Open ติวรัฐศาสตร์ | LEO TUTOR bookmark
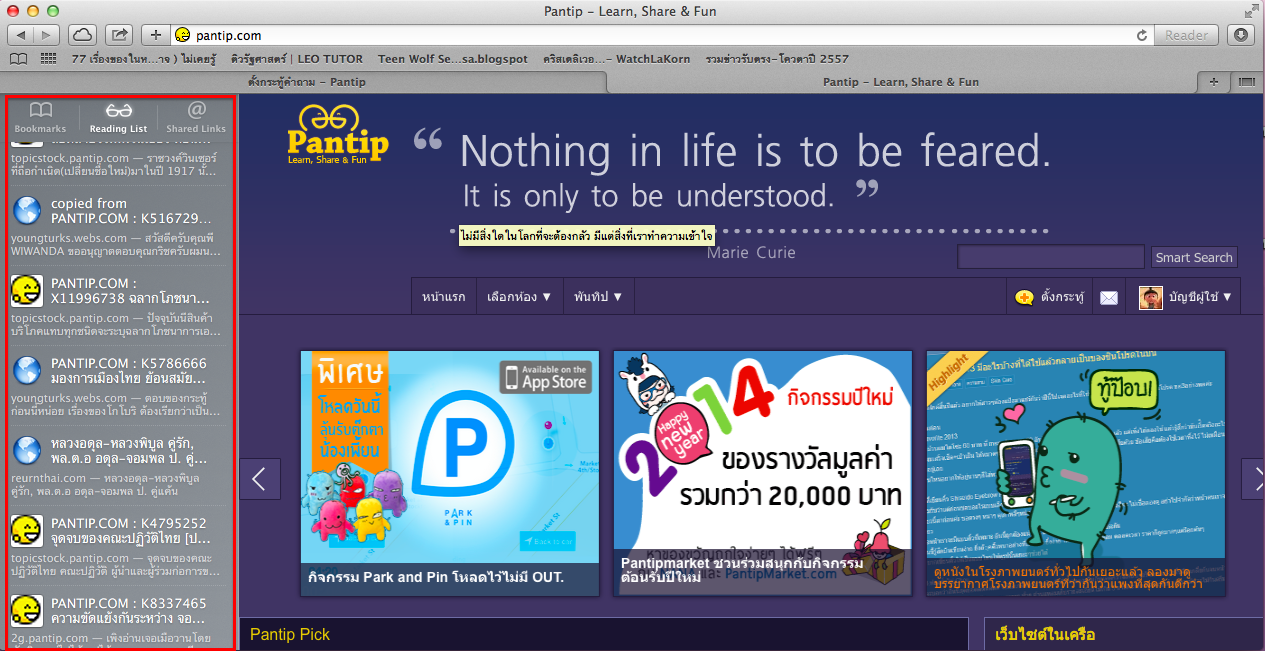The image size is (1265, 651). 297,59
